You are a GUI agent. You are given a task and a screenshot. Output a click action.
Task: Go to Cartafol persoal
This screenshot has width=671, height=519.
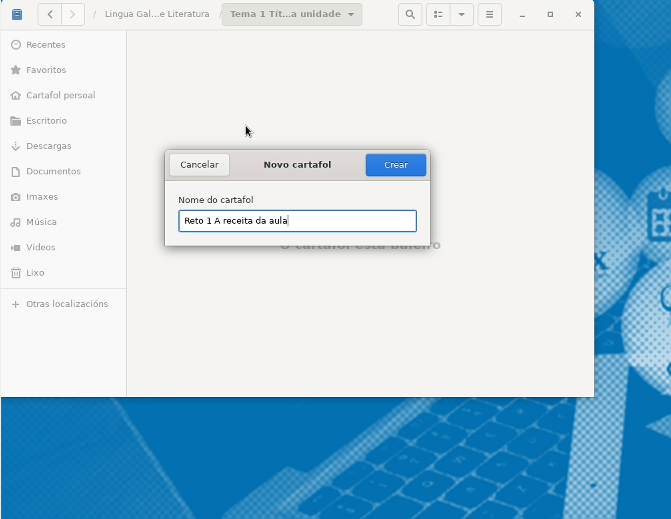(x=60, y=95)
